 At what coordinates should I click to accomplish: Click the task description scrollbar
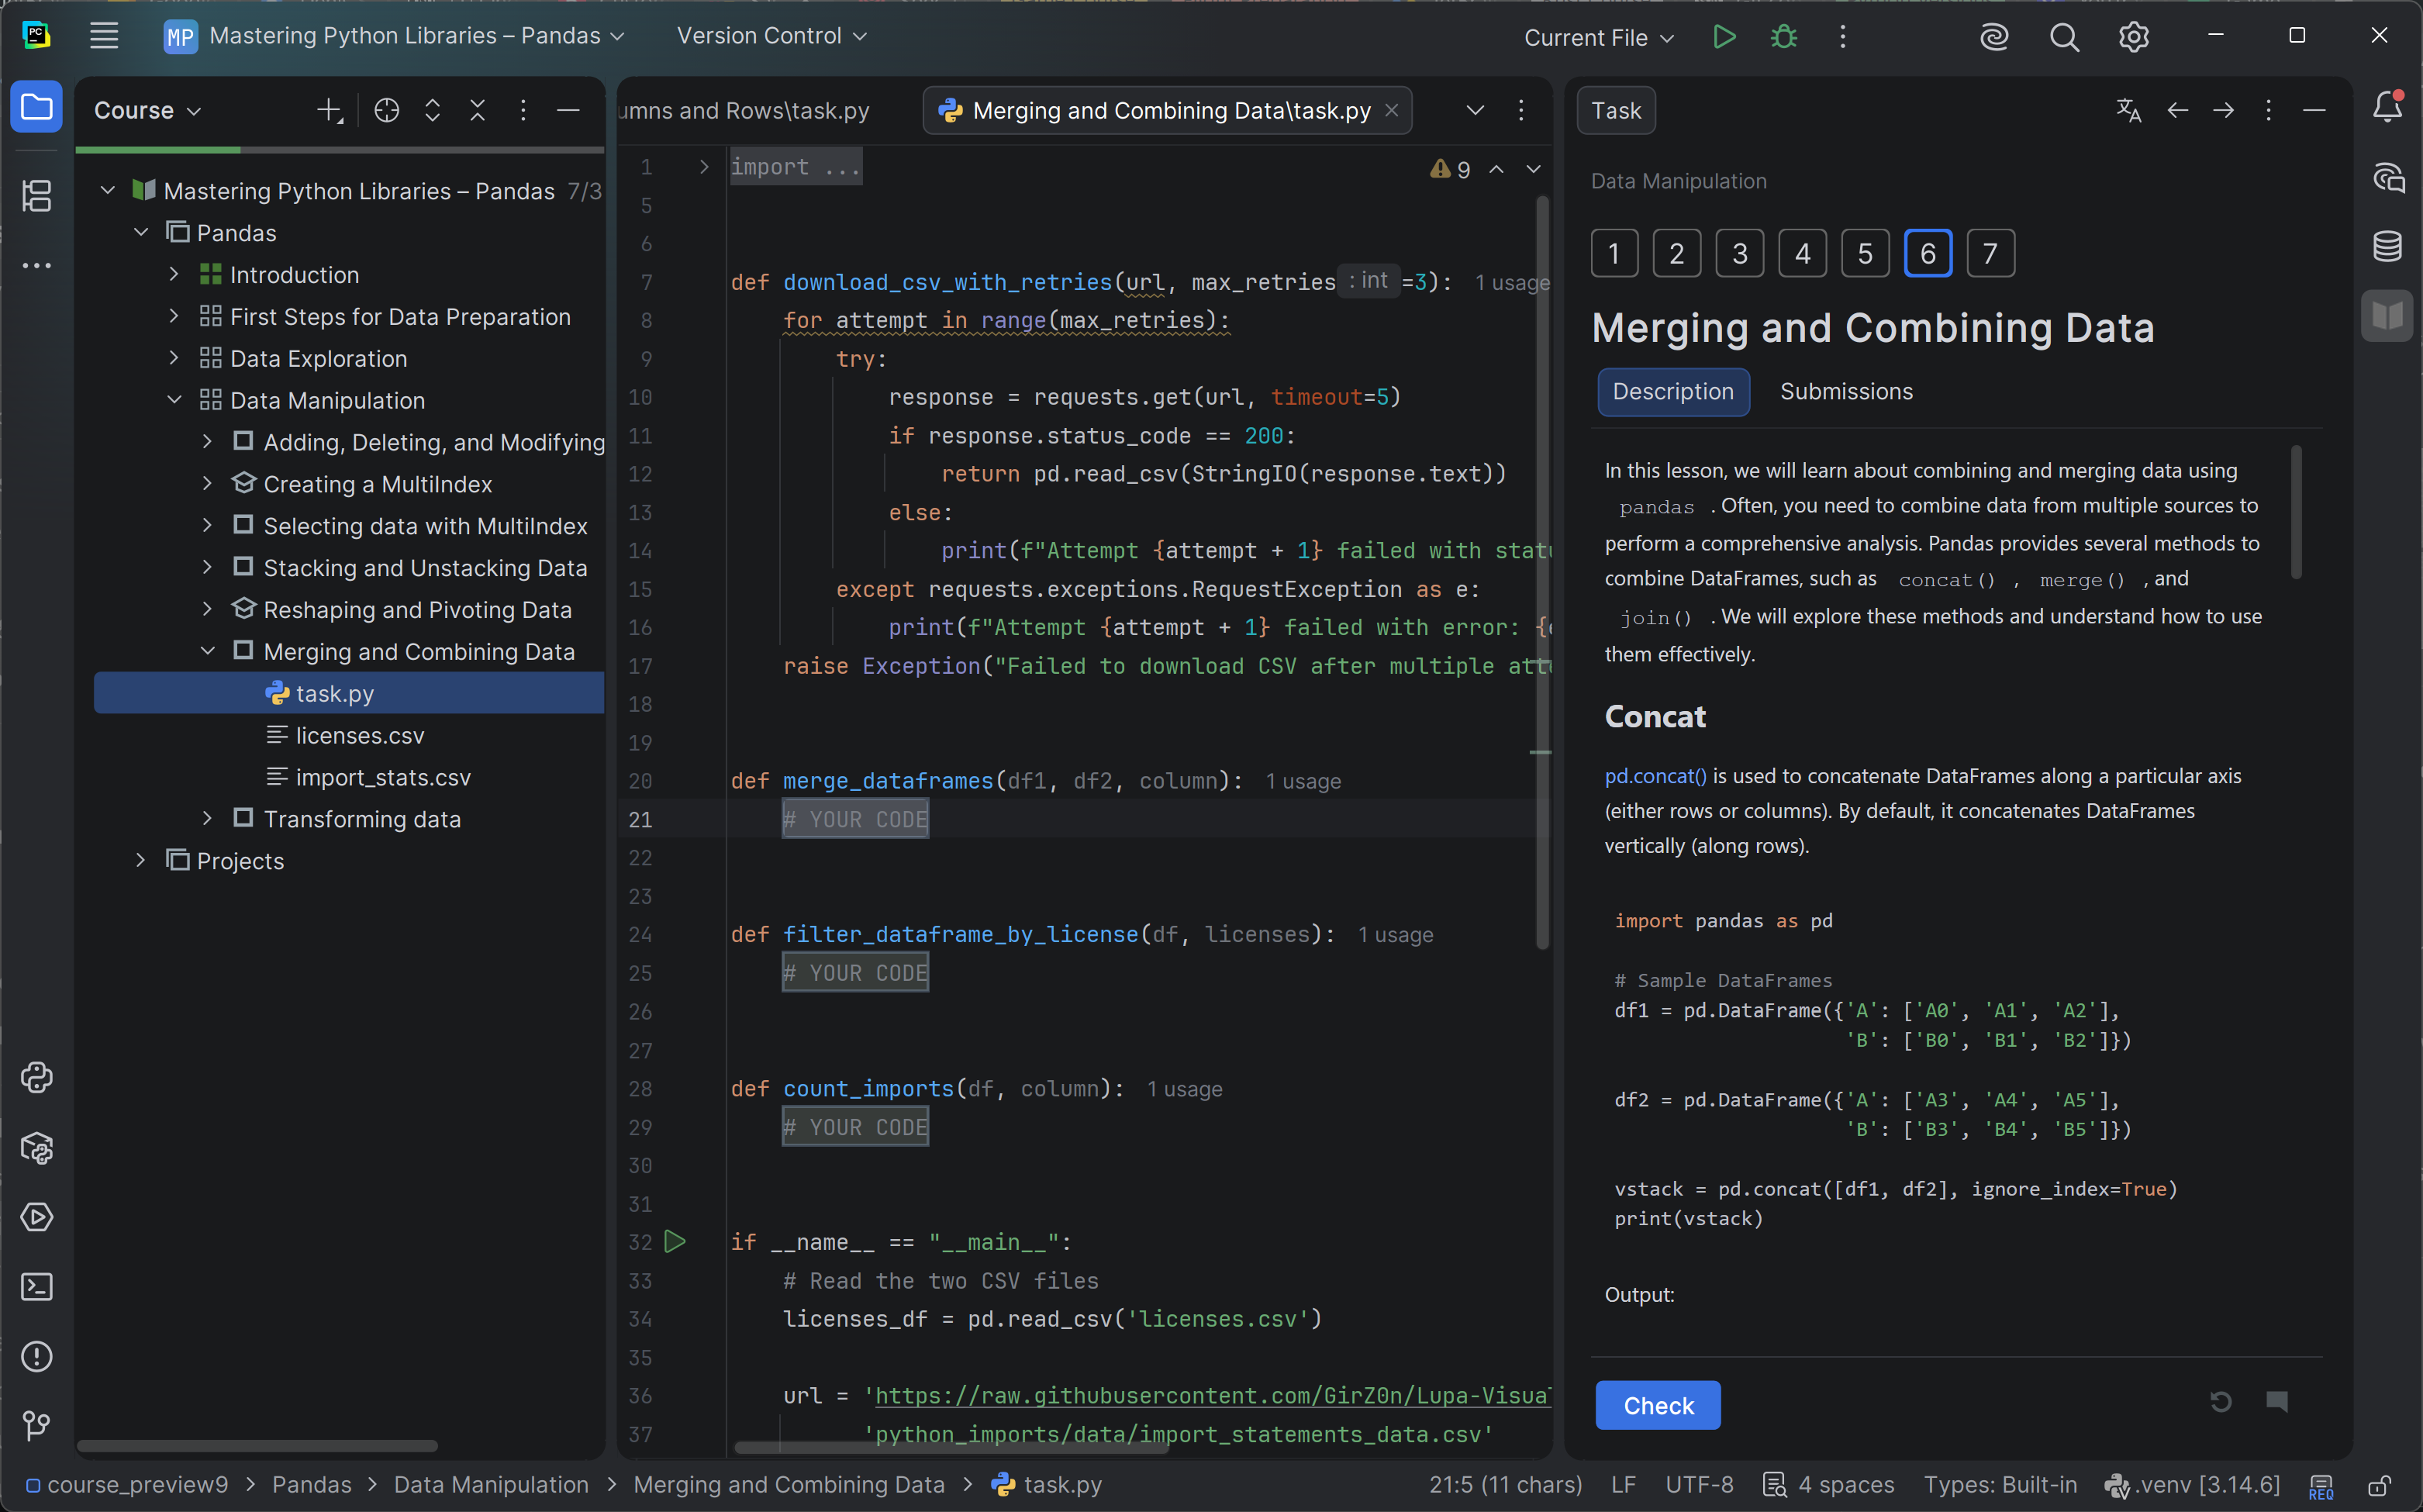point(2296,512)
